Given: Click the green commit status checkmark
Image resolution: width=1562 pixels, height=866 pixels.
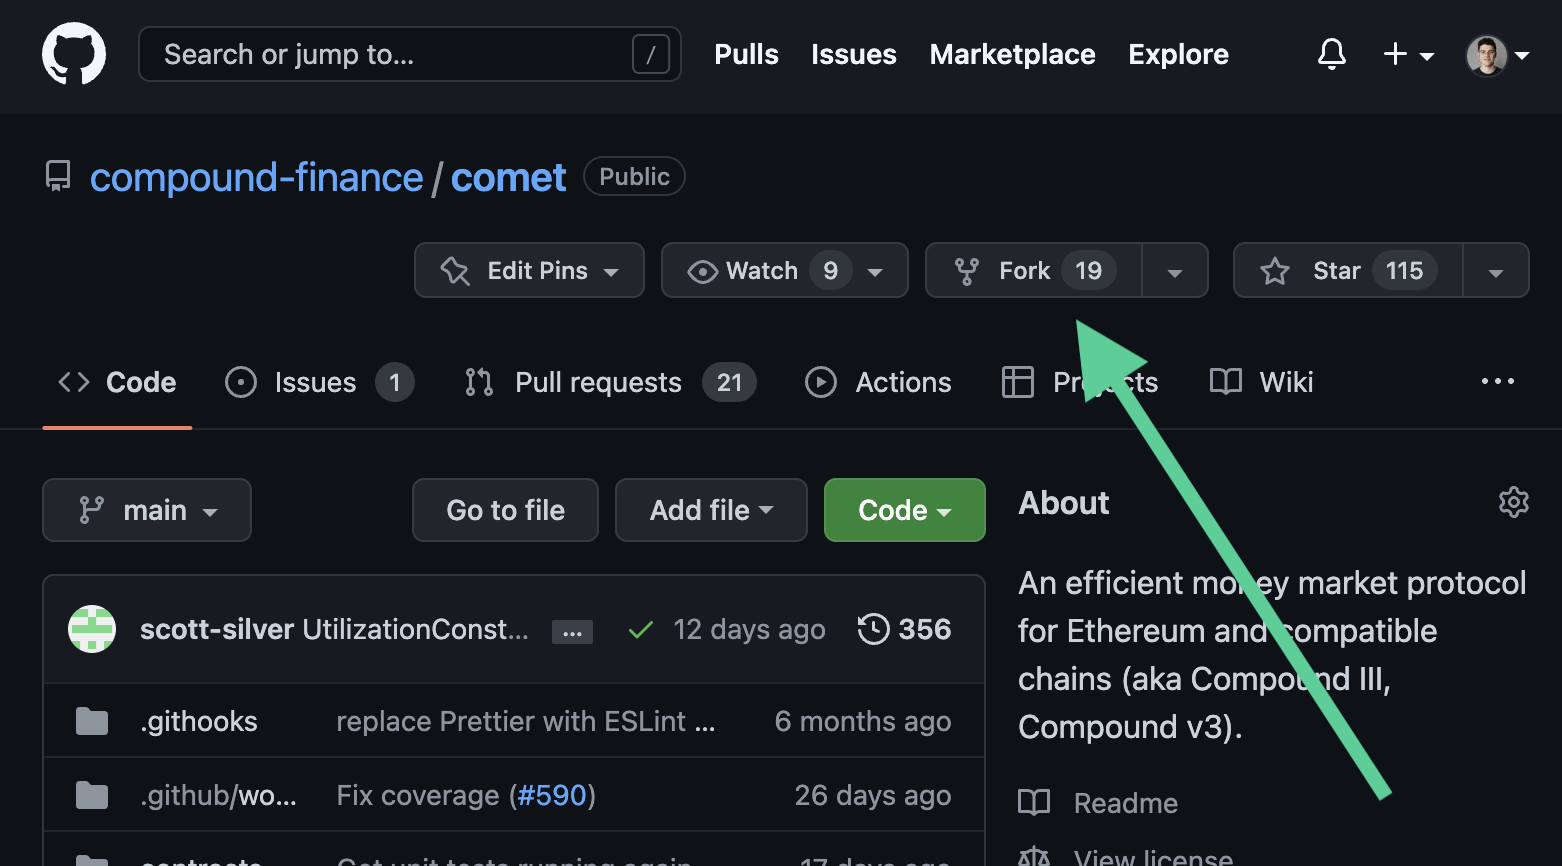Looking at the screenshot, I should point(640,630).
